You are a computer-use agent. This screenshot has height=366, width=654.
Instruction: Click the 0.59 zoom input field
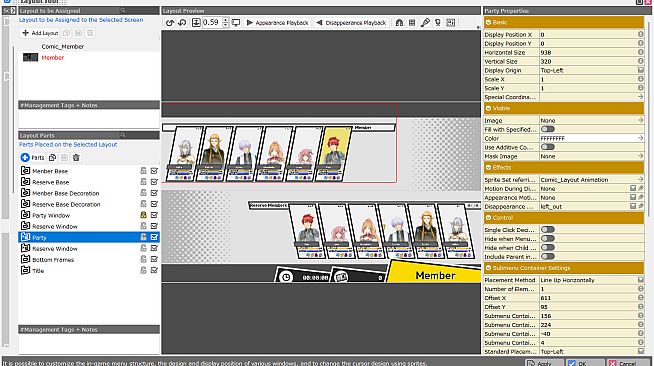click(x=212, y=23)
